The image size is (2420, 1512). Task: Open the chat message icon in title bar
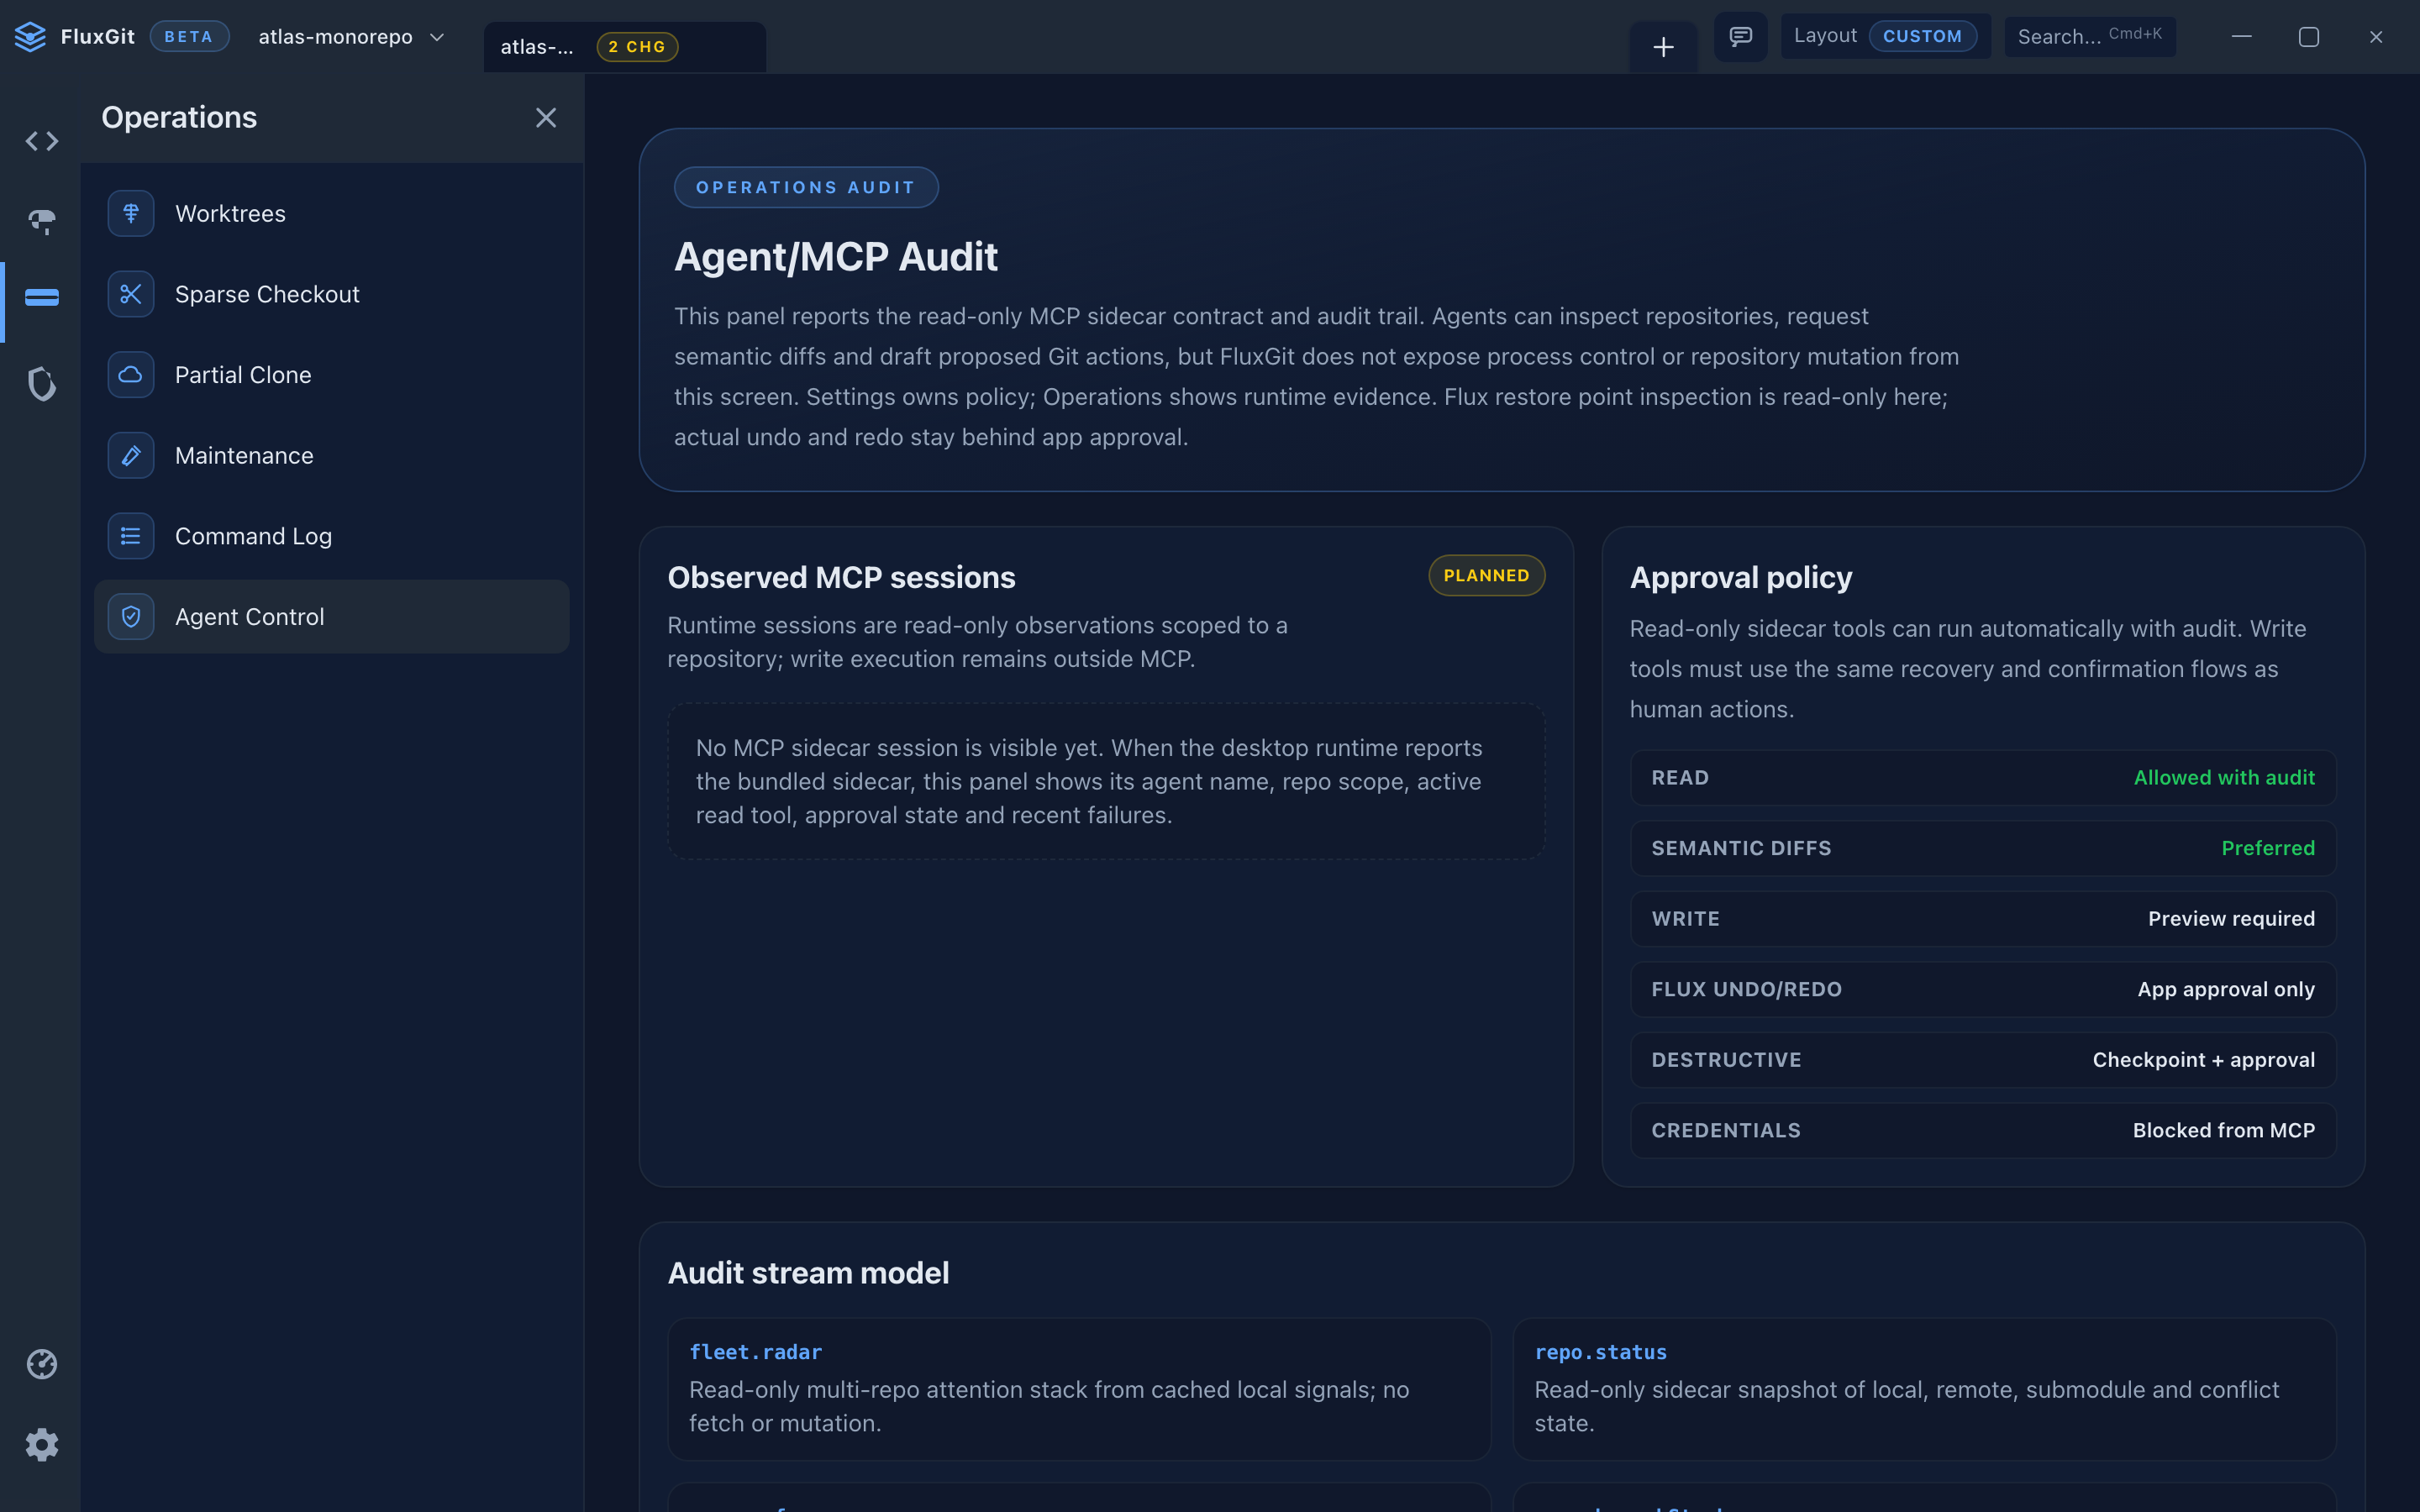1741,37
